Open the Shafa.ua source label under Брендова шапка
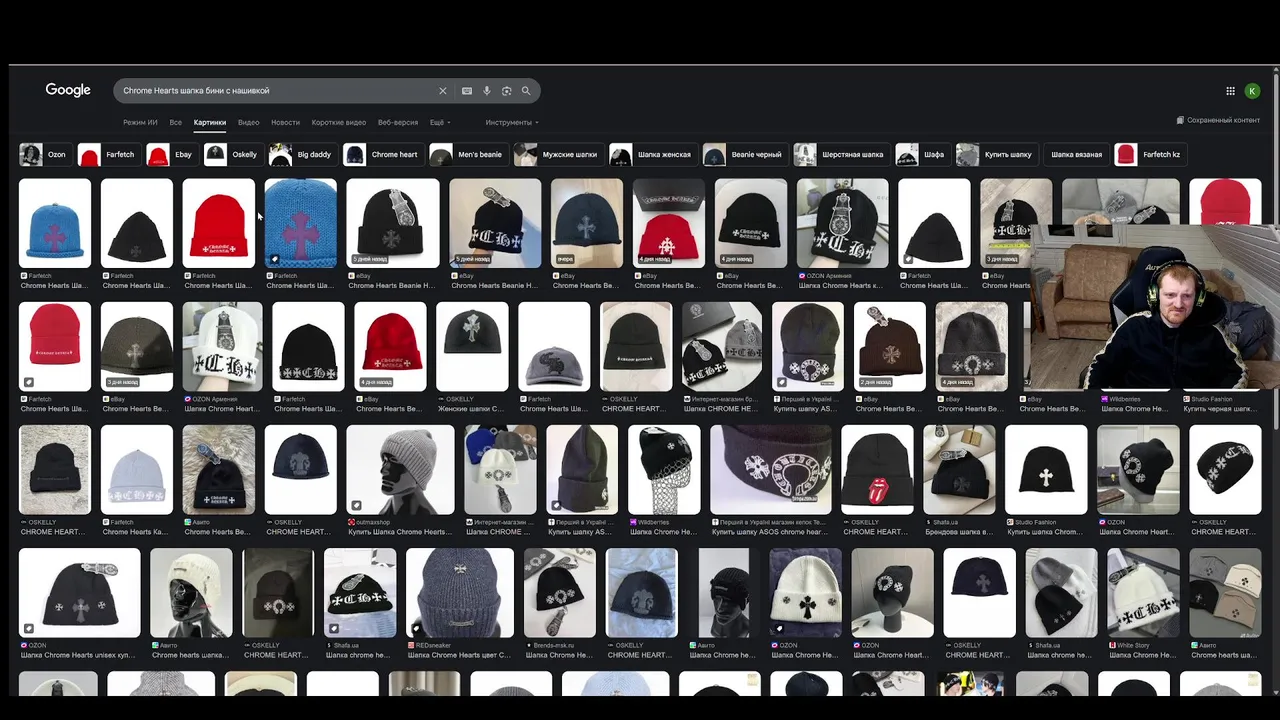The height and width of the screenshot is (720, 1280). [x=945, y=522]
